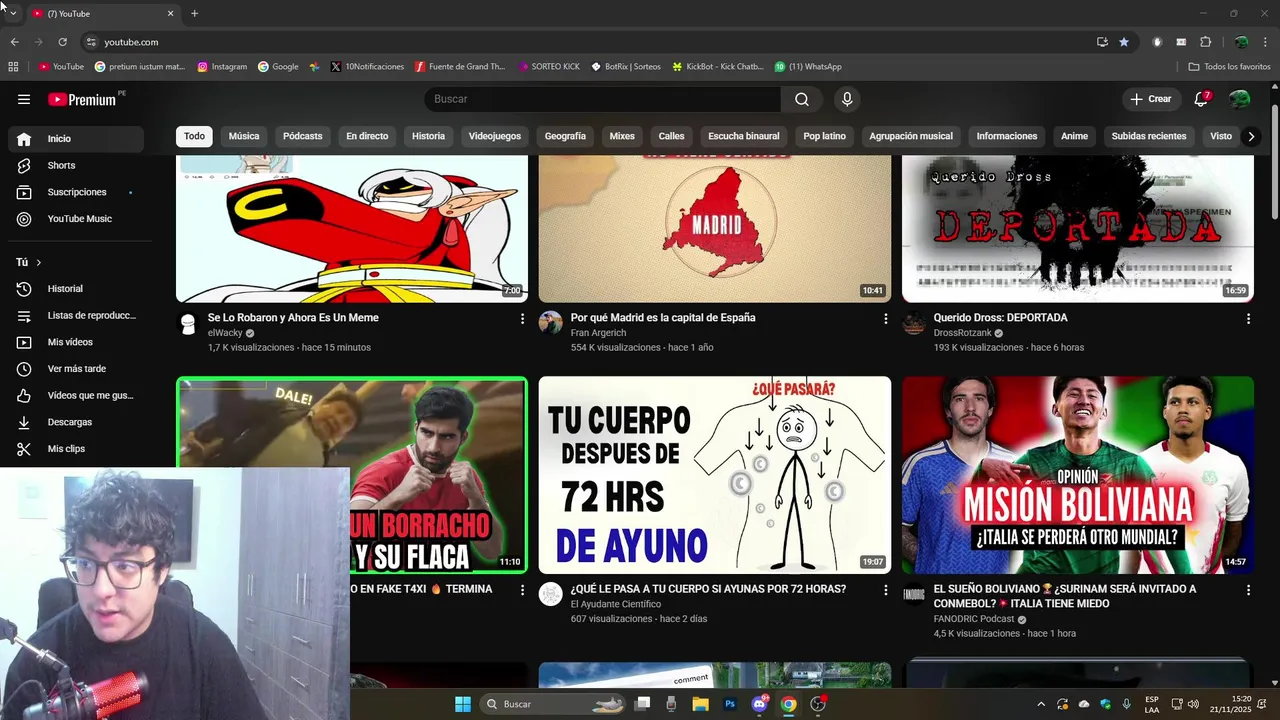Open Todos los favoritos folder
Viewport: 1280px width, 720px height.
tap(1229, 67)
